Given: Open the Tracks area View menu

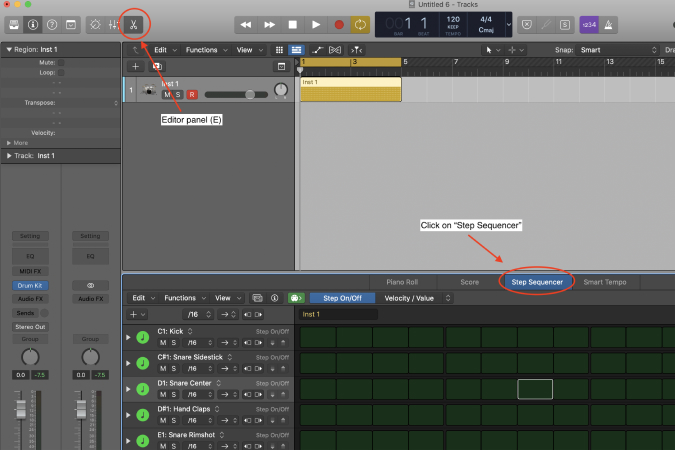Looking at the screenshot, I should 250,50.
